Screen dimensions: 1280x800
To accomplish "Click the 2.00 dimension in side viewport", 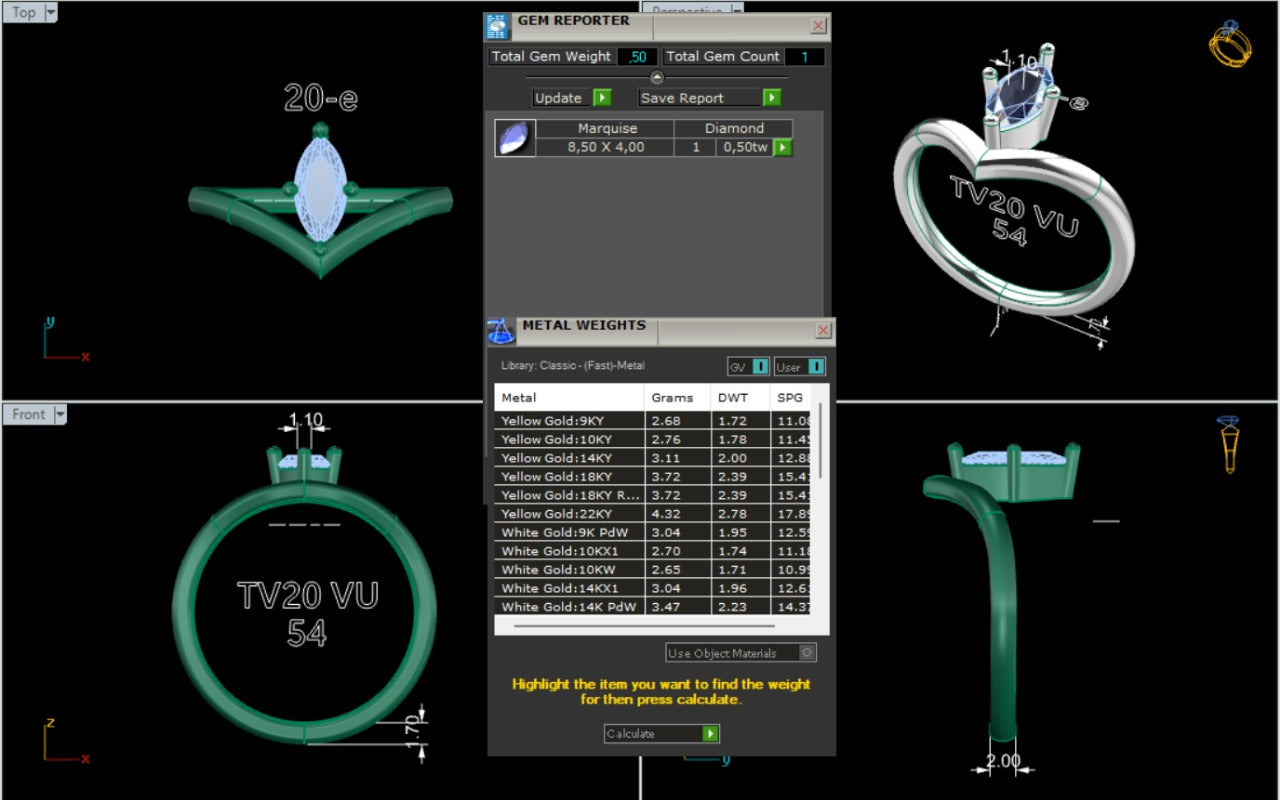I will click(1003, 761).
